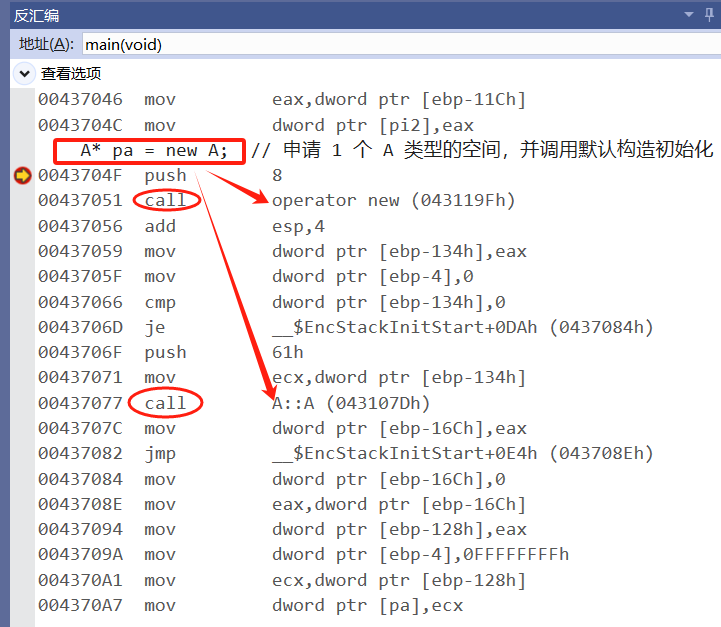Screen dimensions: 721x627
Task: Click operand operator new (043119Fh)
Action: [394, 201]
